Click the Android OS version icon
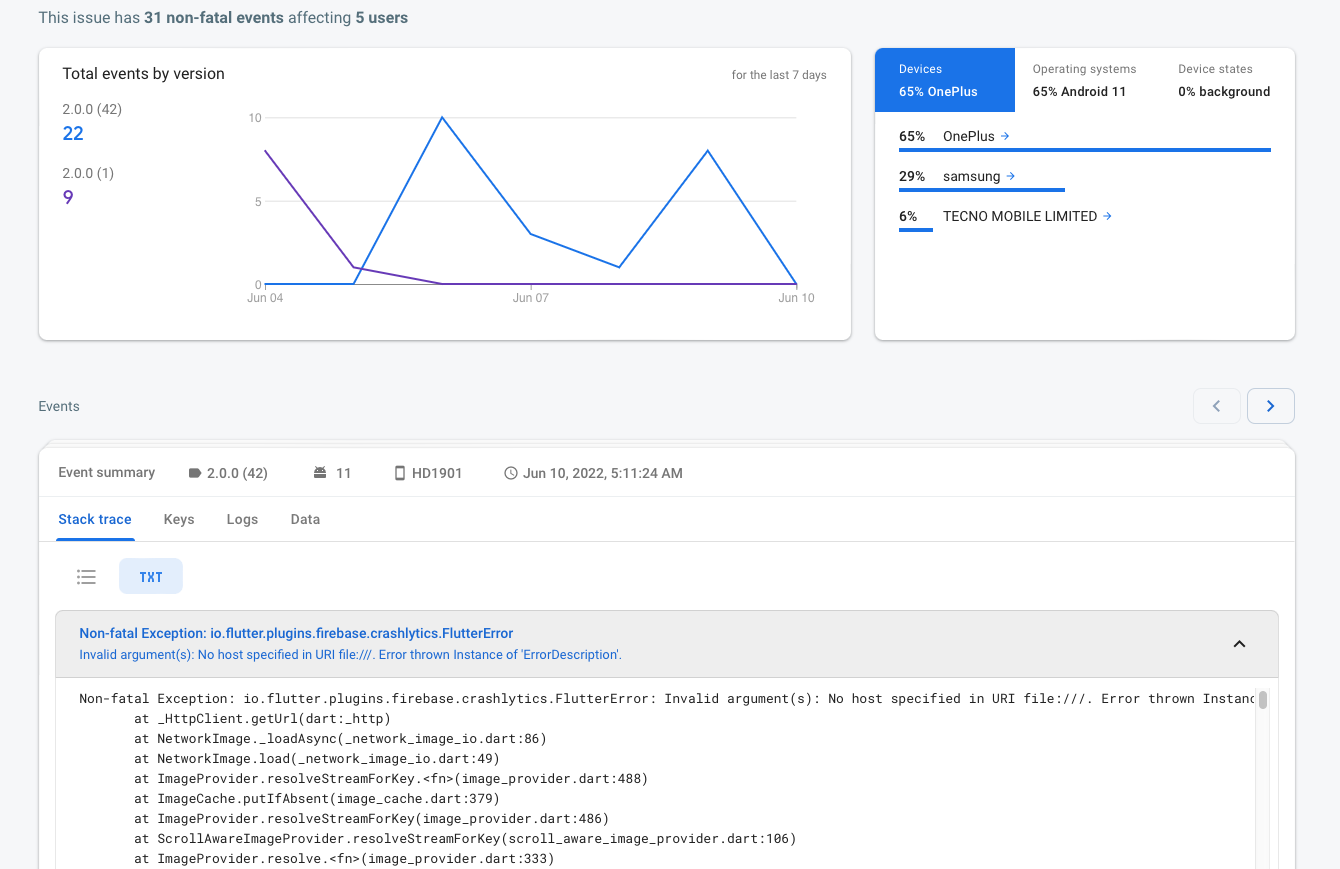1340x869 pixels. [x=320, y=473]
